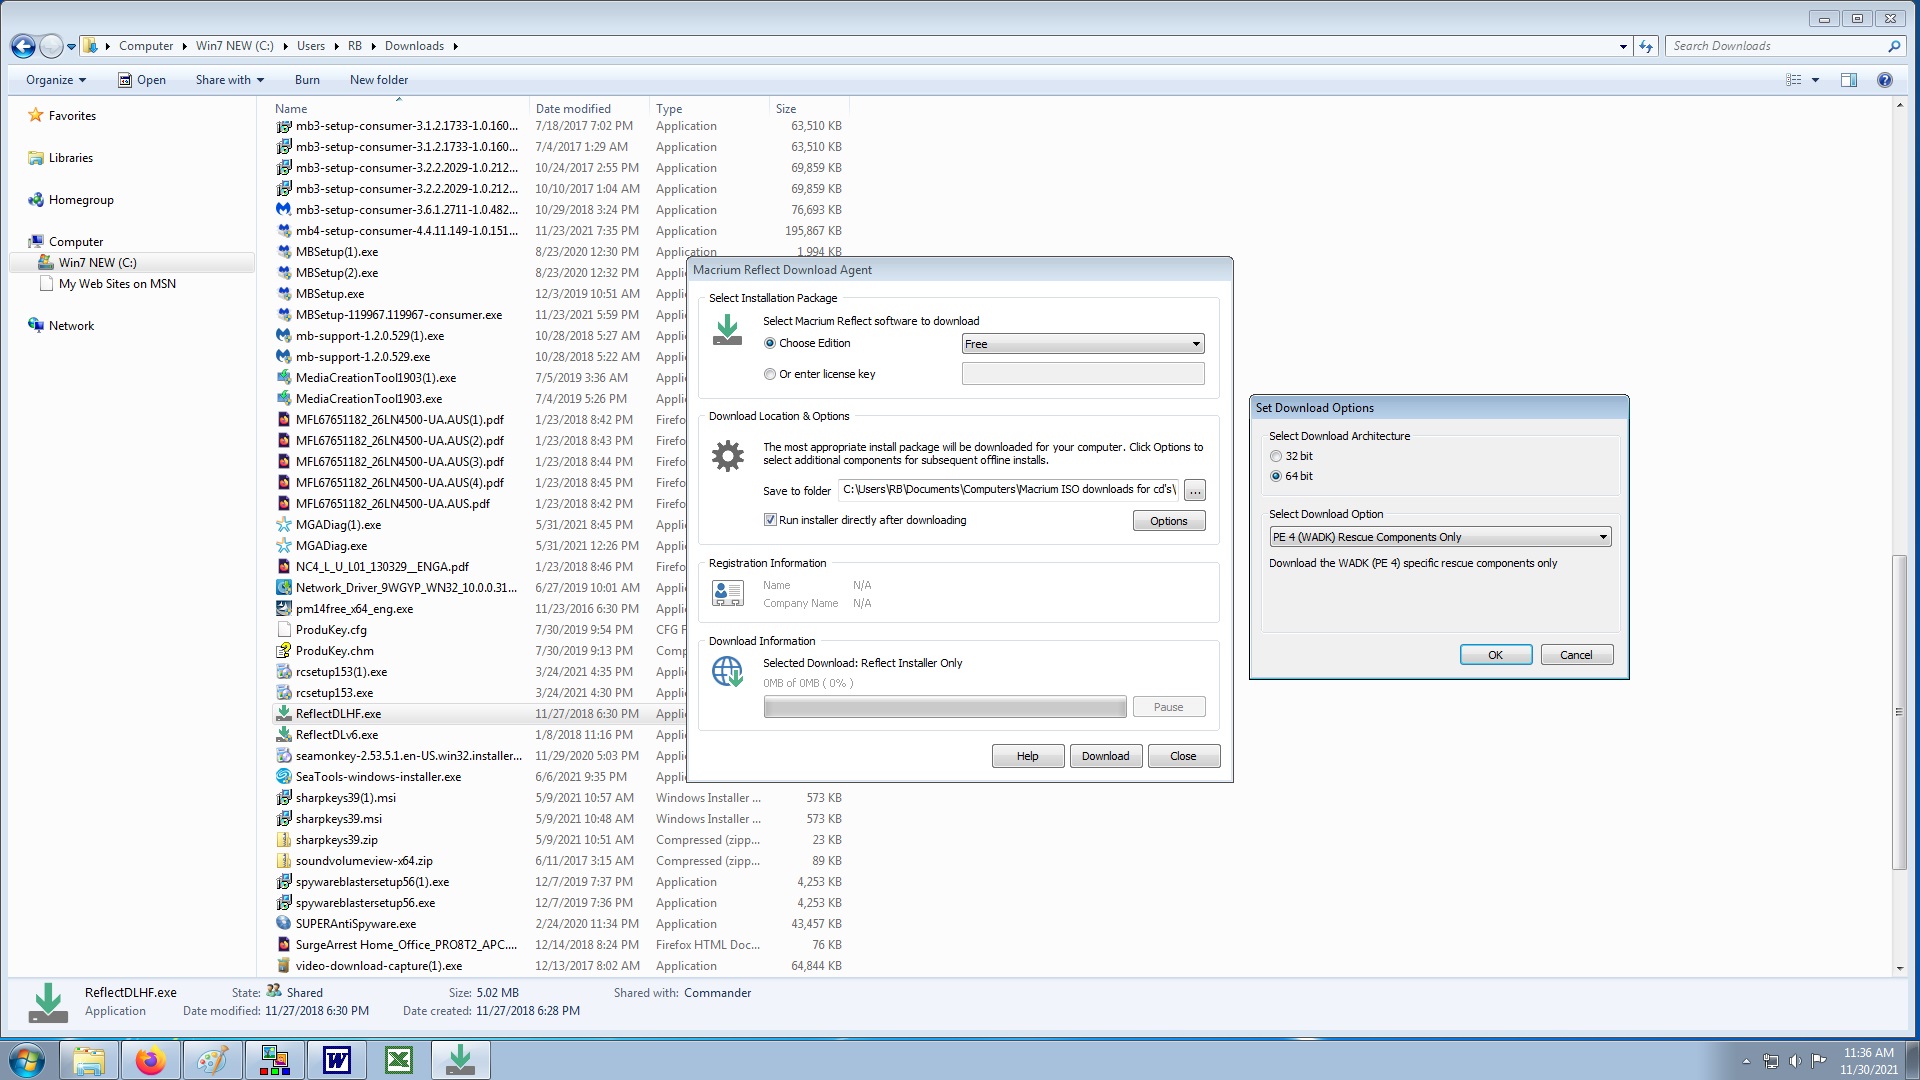The image size is (1920, 1080).
Task: Launch Firefox from the taskbar
Action: tap(151, 1060)
